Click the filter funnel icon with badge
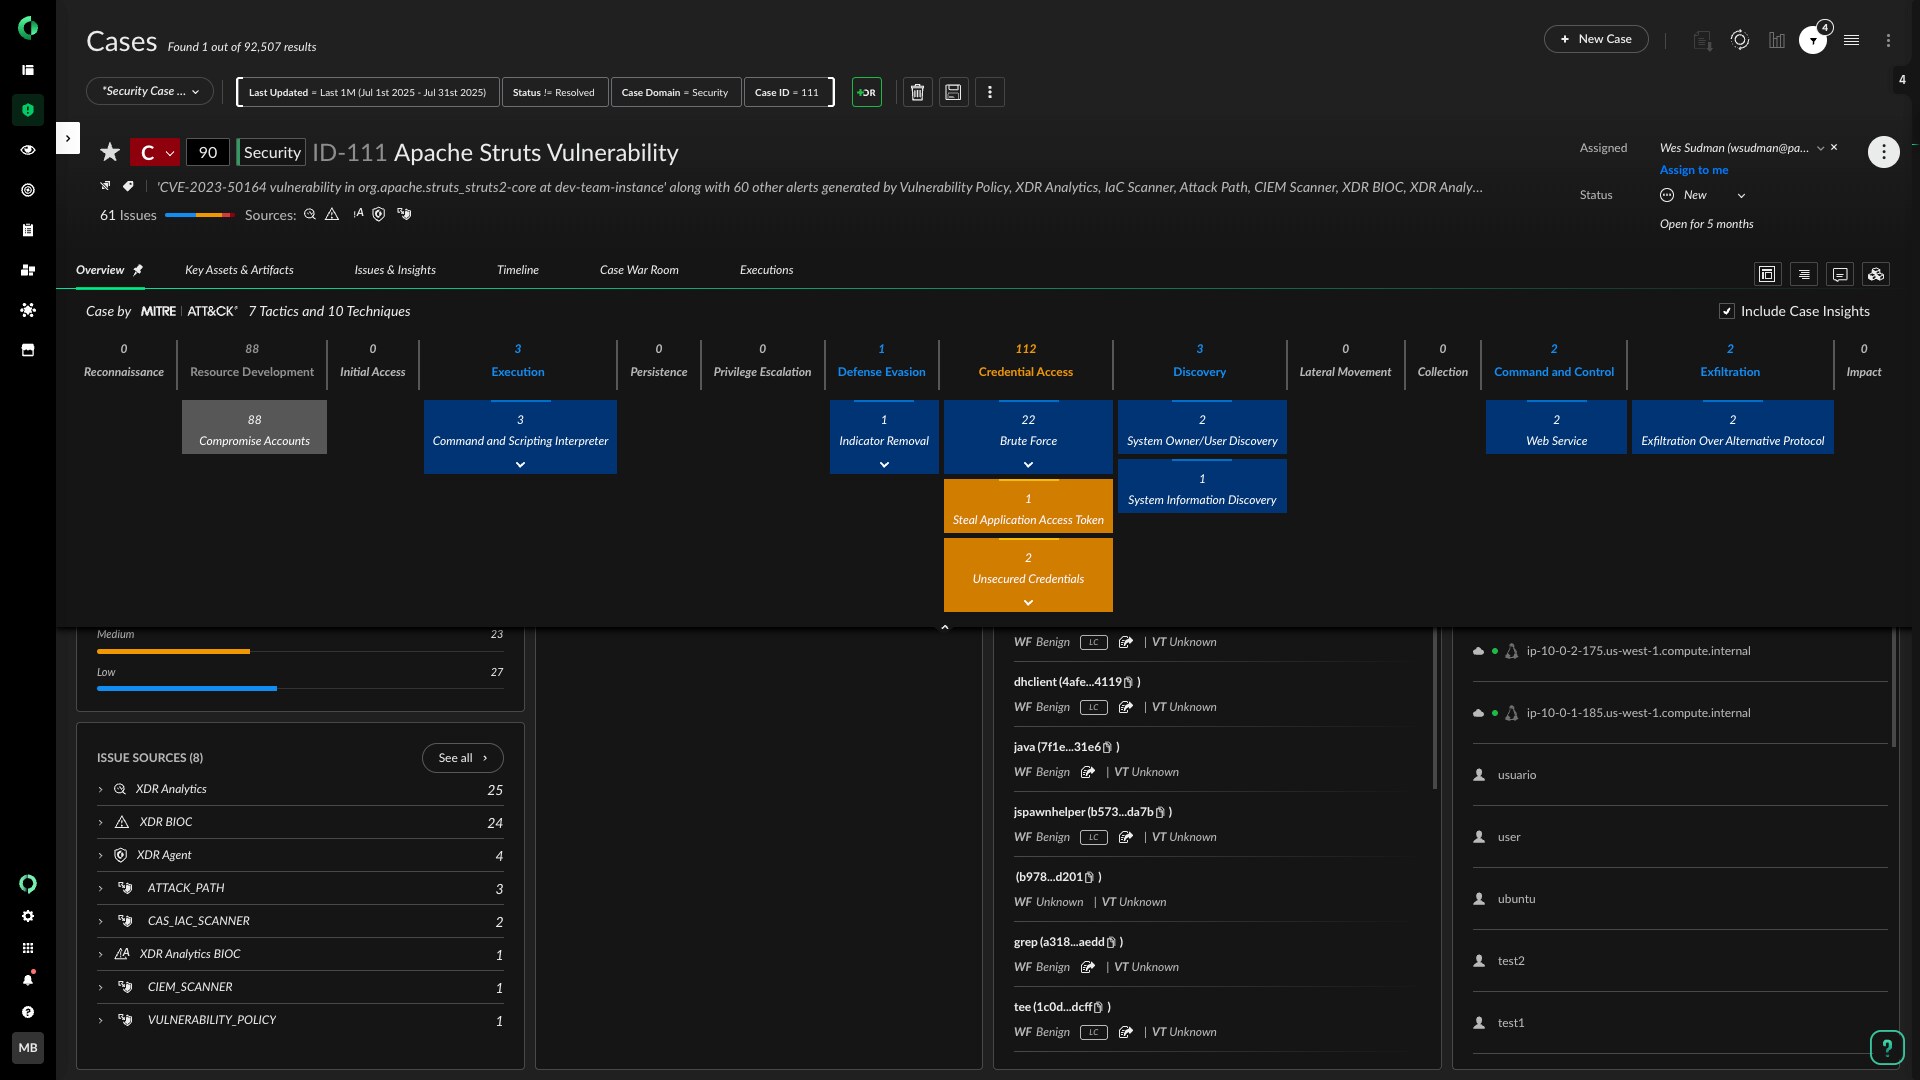1920x1080 pixels. 1812,40
